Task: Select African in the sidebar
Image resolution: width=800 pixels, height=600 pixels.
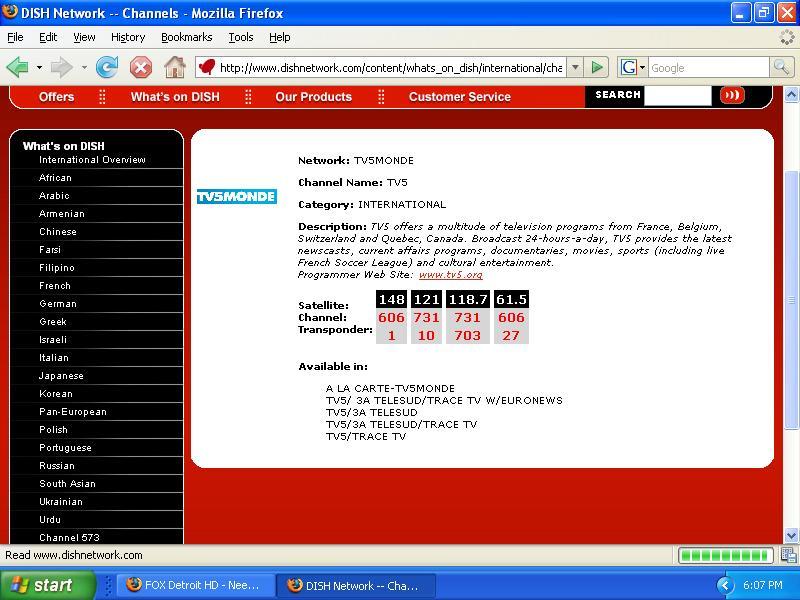Action: (55, 178)
